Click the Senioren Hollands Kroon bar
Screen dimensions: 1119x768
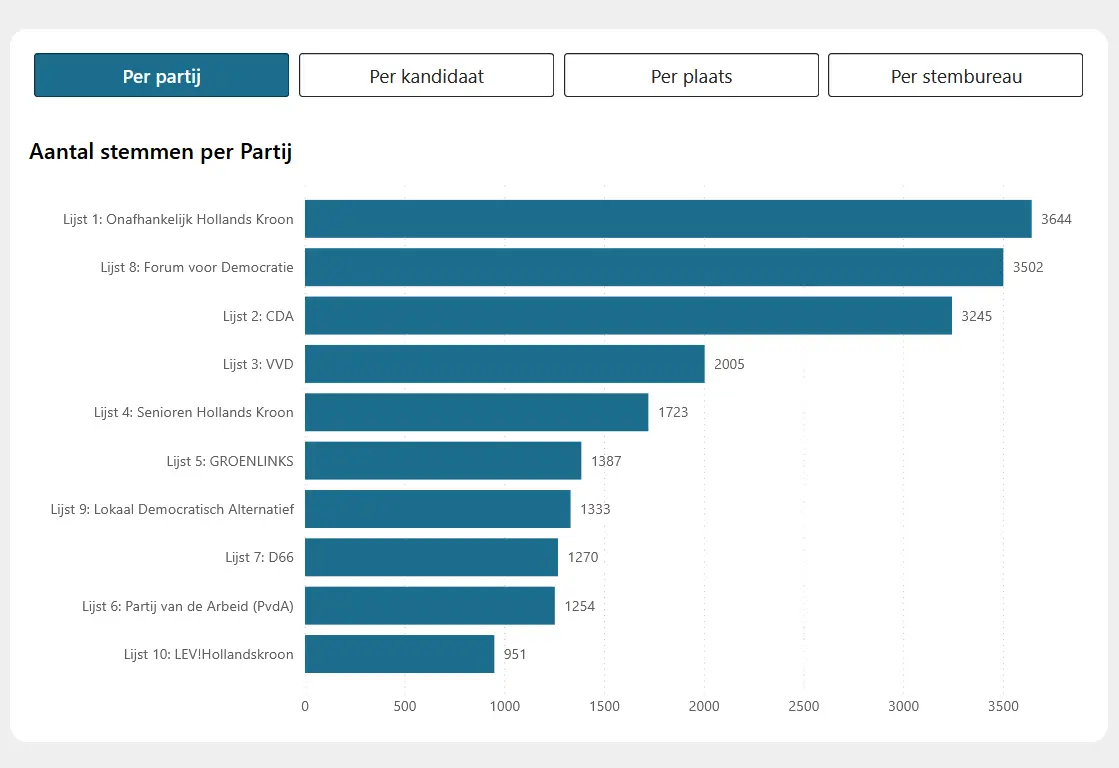[x=476, y=412]
